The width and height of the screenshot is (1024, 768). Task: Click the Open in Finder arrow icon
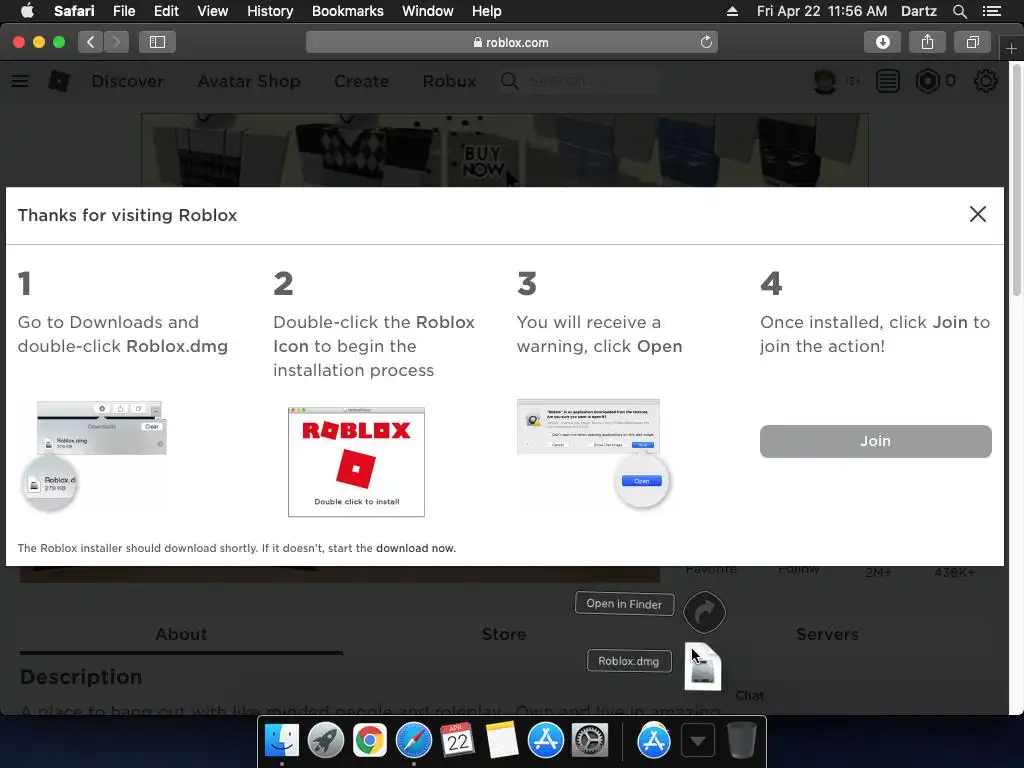pyautogui.click(x=704, y=612)
